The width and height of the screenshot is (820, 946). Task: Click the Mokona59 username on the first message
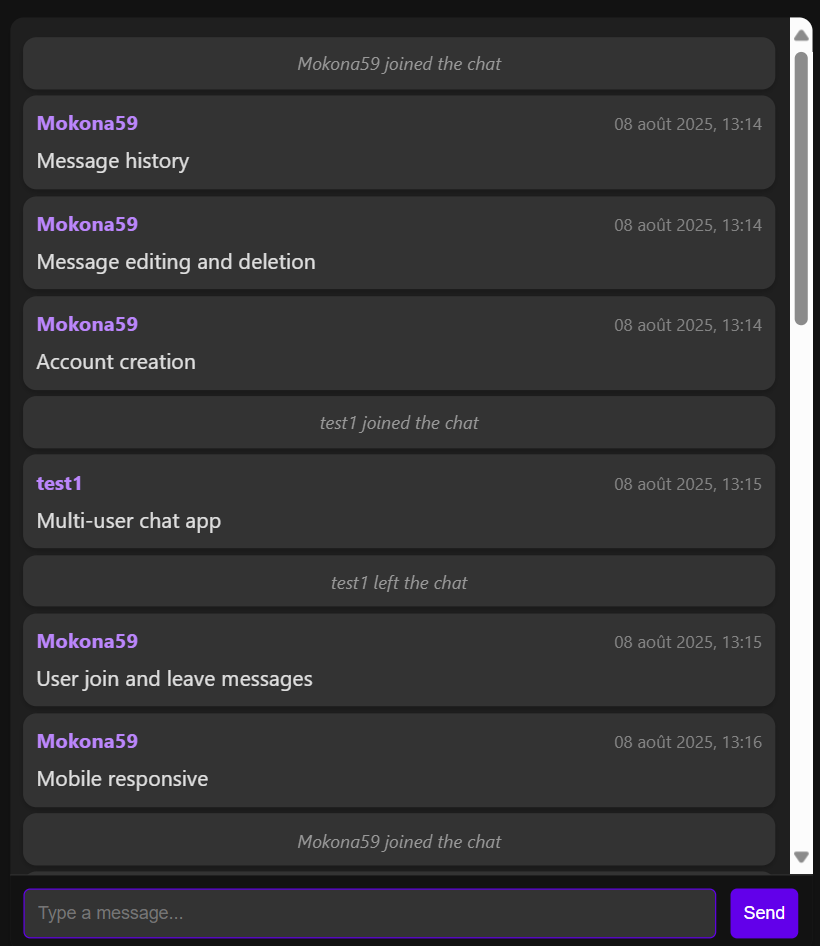(86, 123)
